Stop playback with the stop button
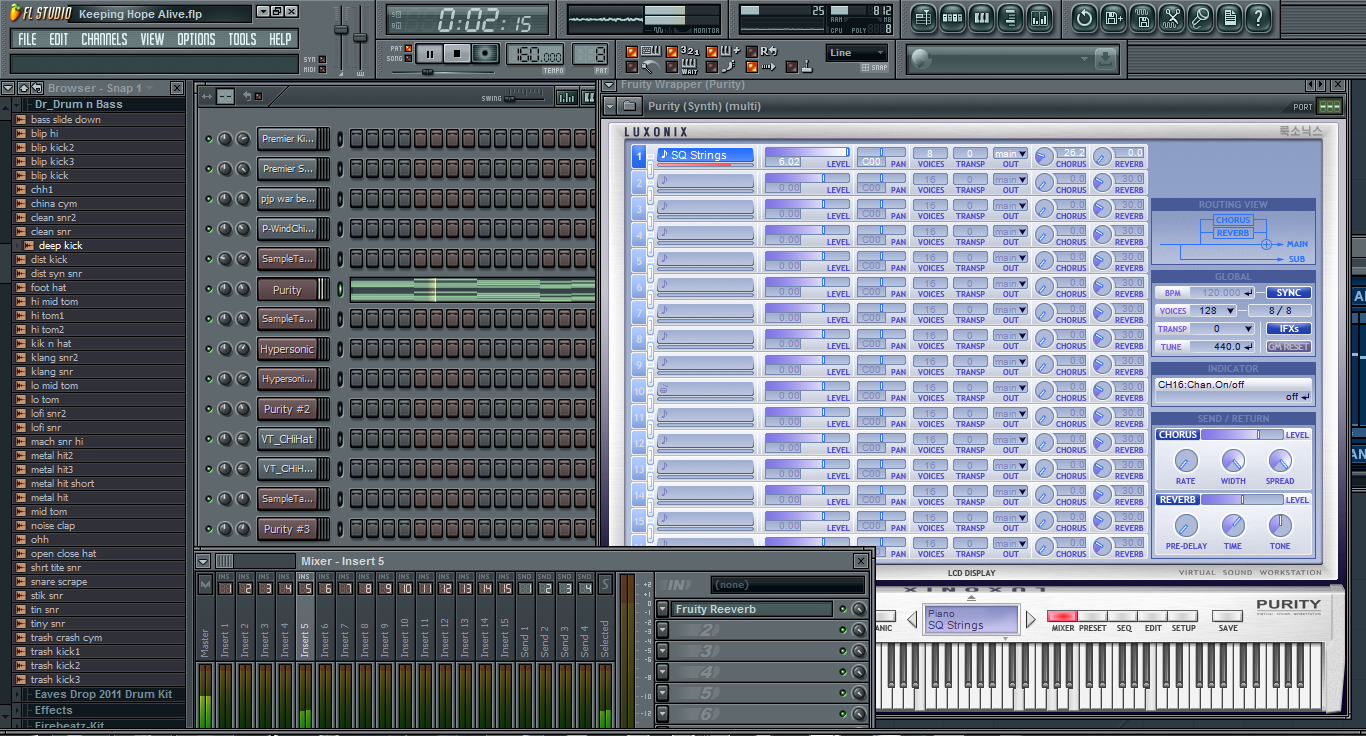This screenshot has width=1366, height=736. click(x=457, y=54)
